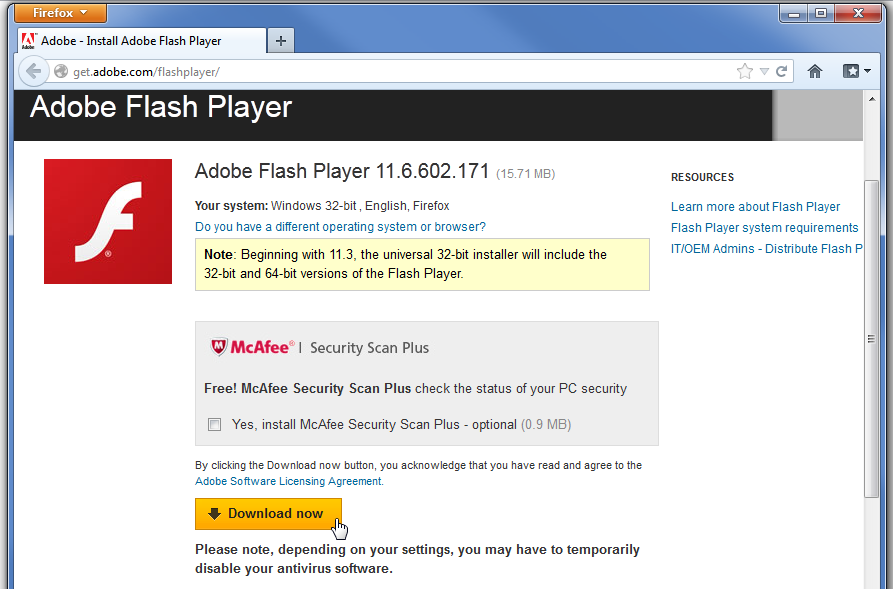Enable McAfee Security Scan Plus install checkbox

pos(214,424)
